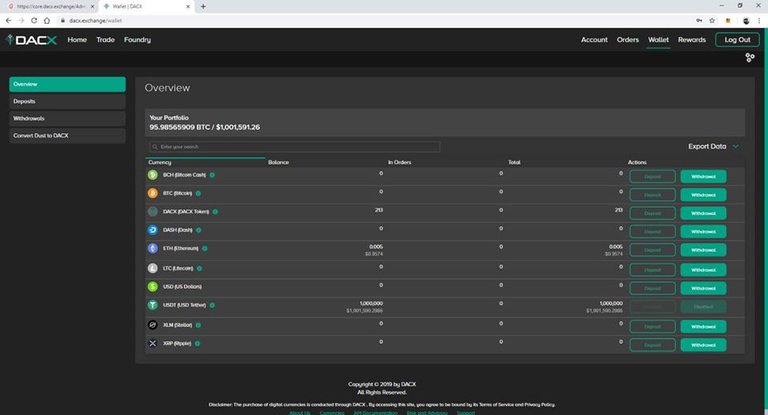Screen dimensions: 768x415
Task: Open the Trade nav item
Action: 105,40
